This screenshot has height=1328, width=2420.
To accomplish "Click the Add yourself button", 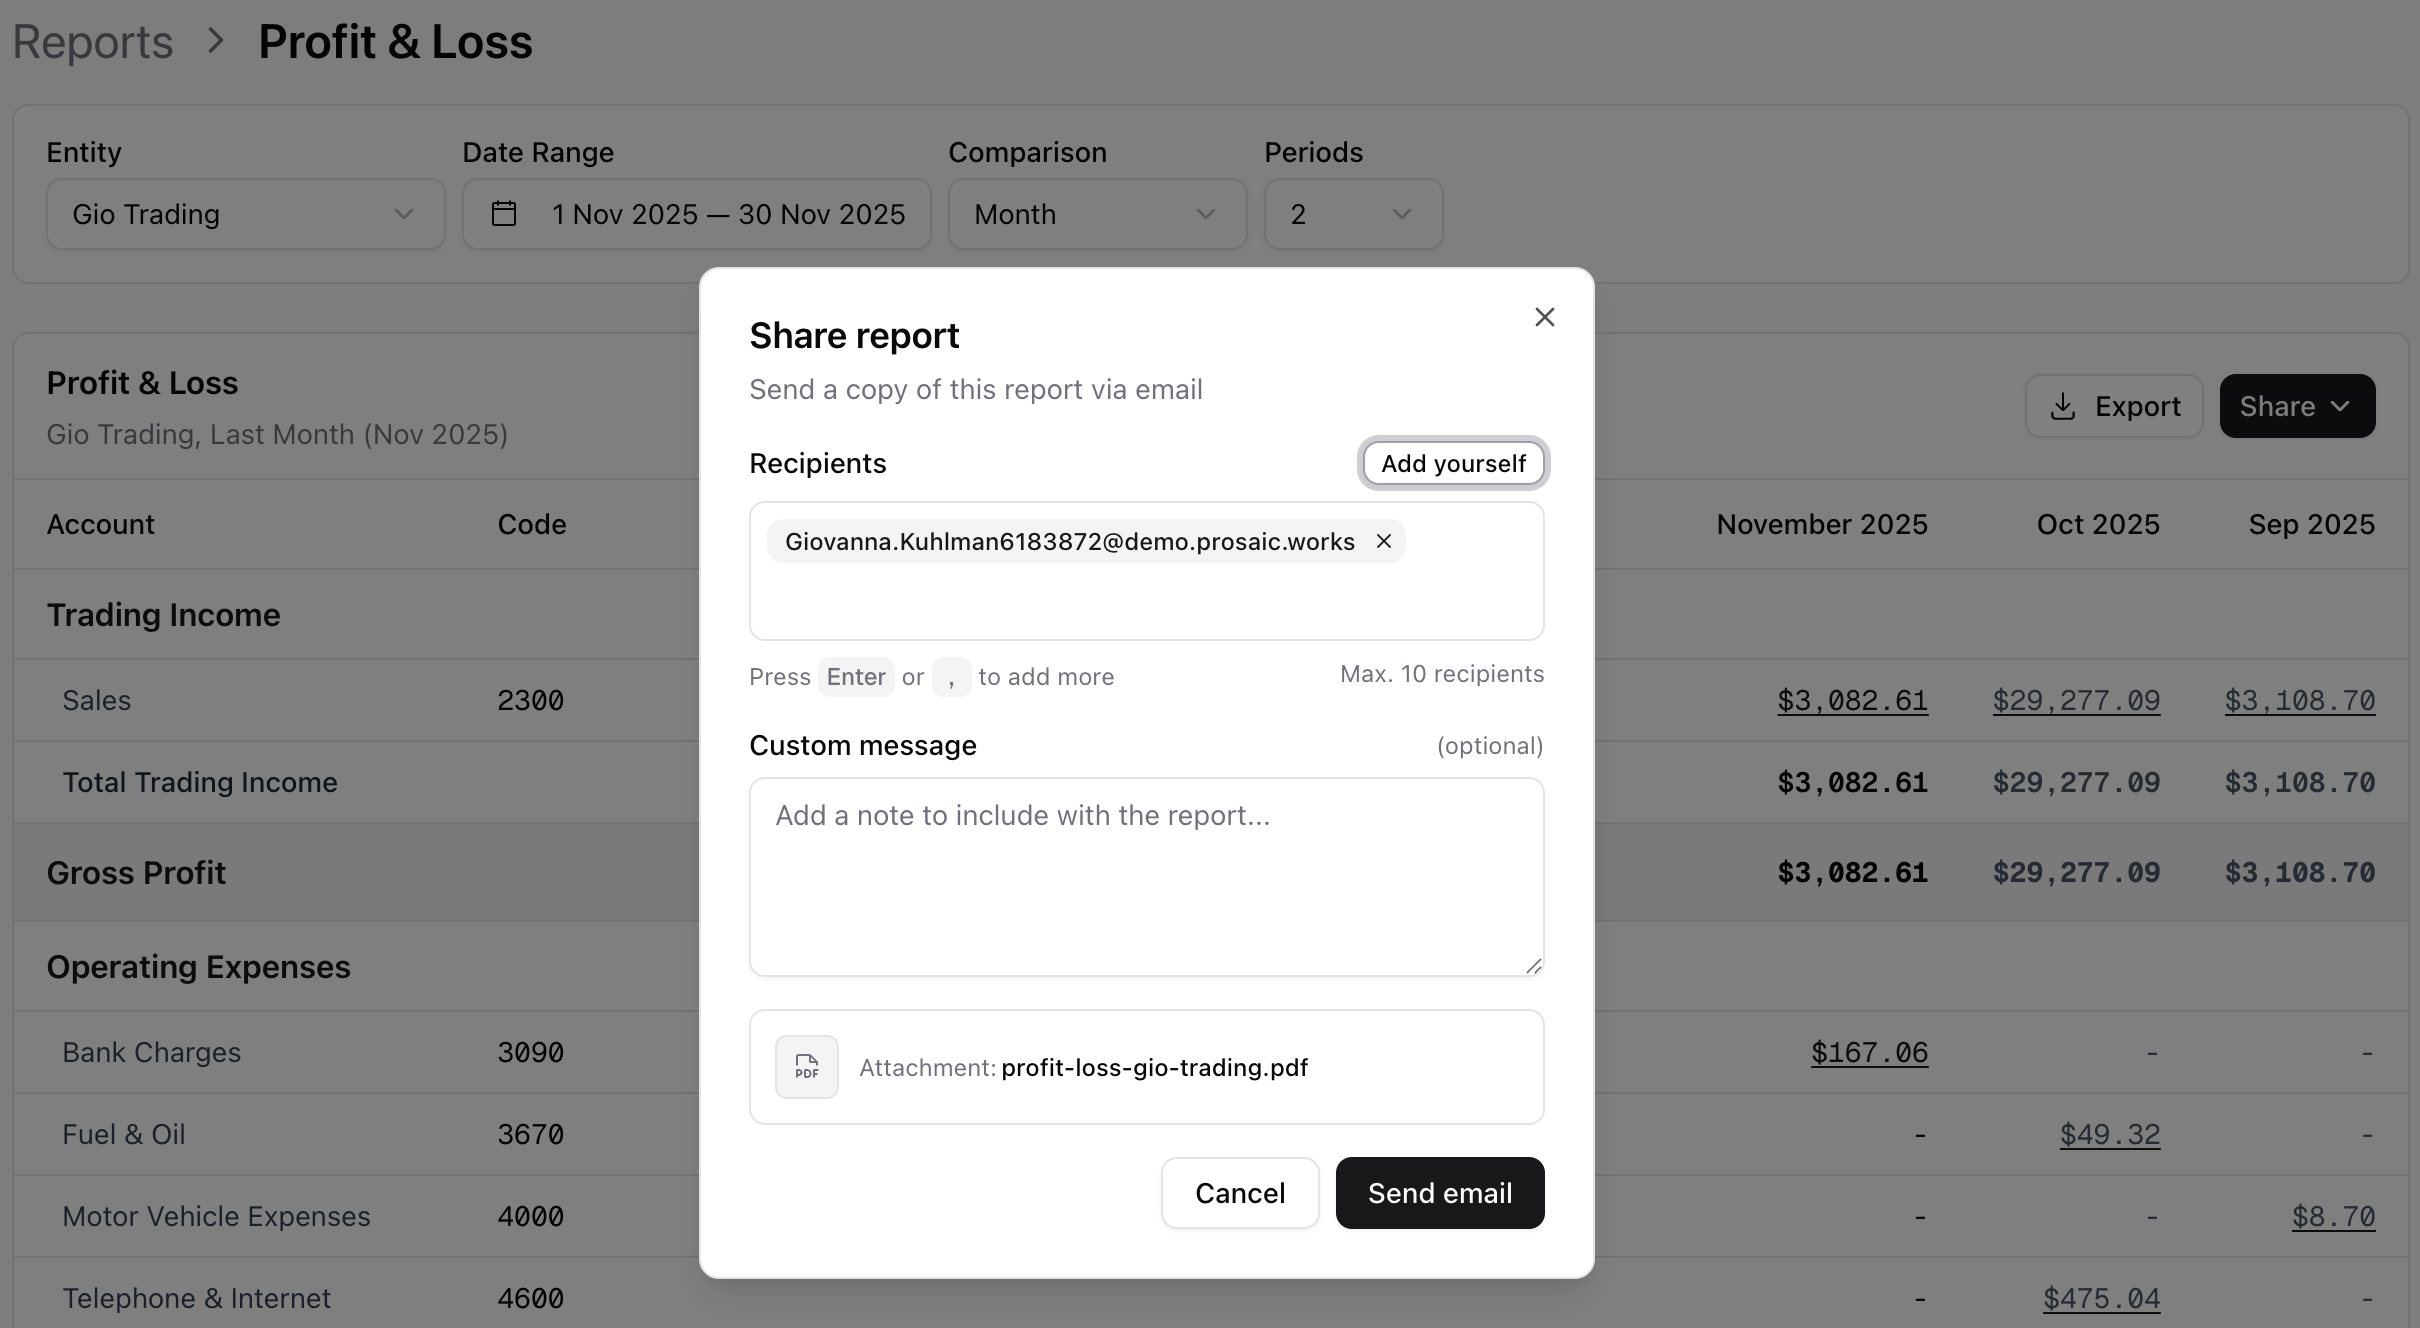I will pyautogui.click(x=1453, y=464).
